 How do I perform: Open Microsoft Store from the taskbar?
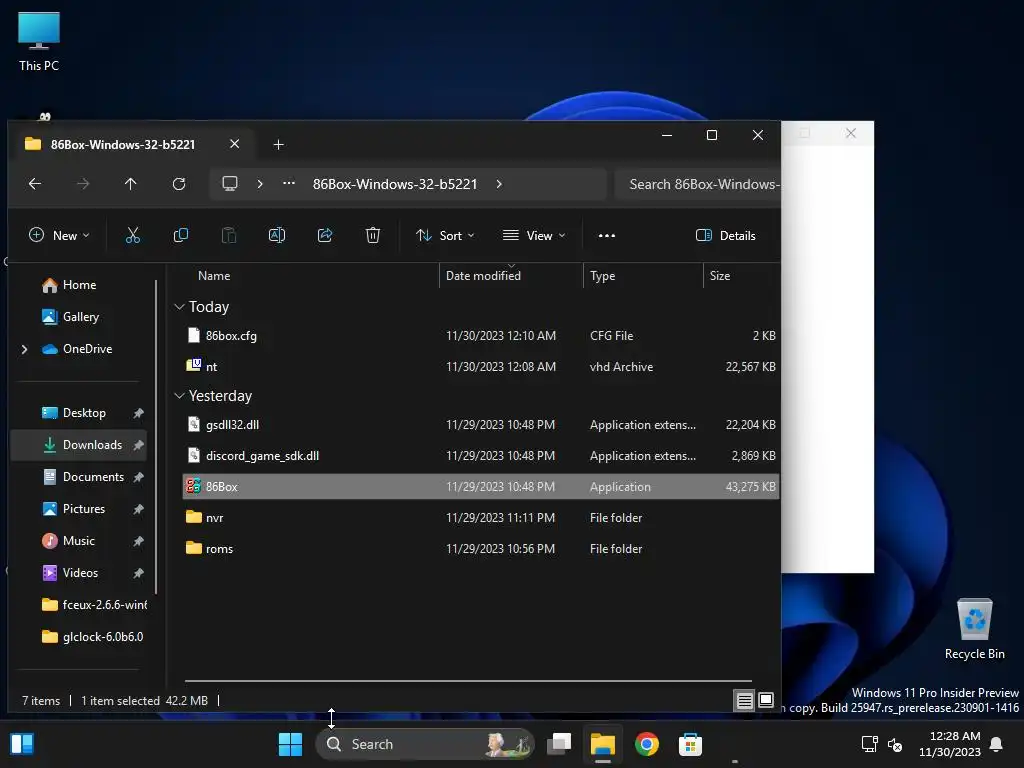pos(690,744)
